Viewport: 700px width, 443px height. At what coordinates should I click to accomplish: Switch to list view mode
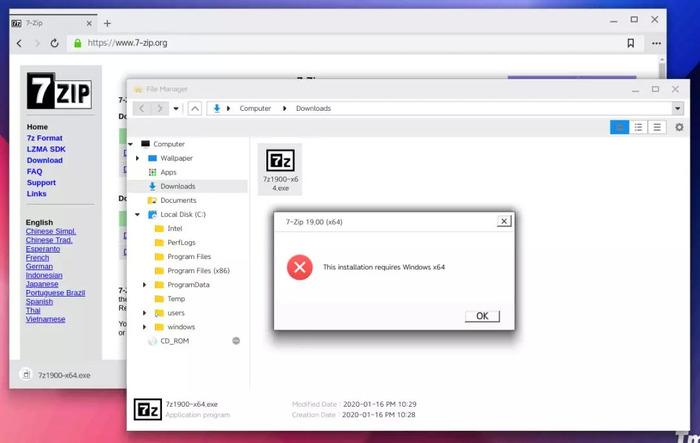click(x=638, y=127)
